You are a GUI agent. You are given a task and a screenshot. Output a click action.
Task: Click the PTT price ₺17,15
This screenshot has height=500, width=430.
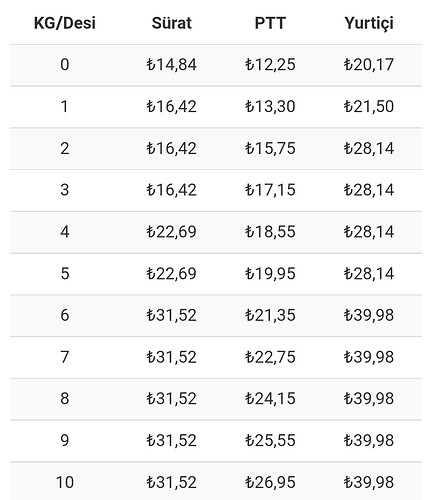click(270, 190)
